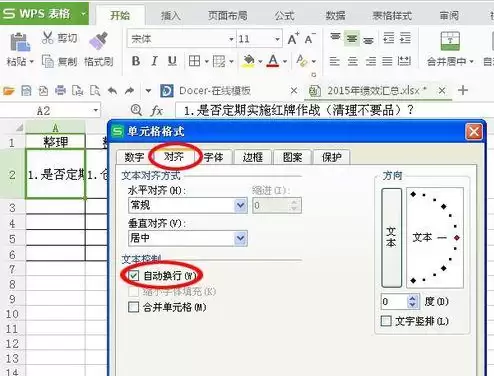494x376 pixels.
Task: Click the save icon in quick toolbar
Action: point(26,91)
